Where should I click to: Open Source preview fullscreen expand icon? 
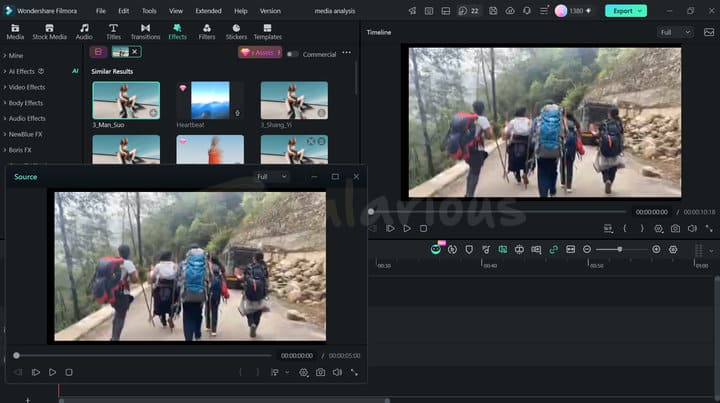point(354,372)
